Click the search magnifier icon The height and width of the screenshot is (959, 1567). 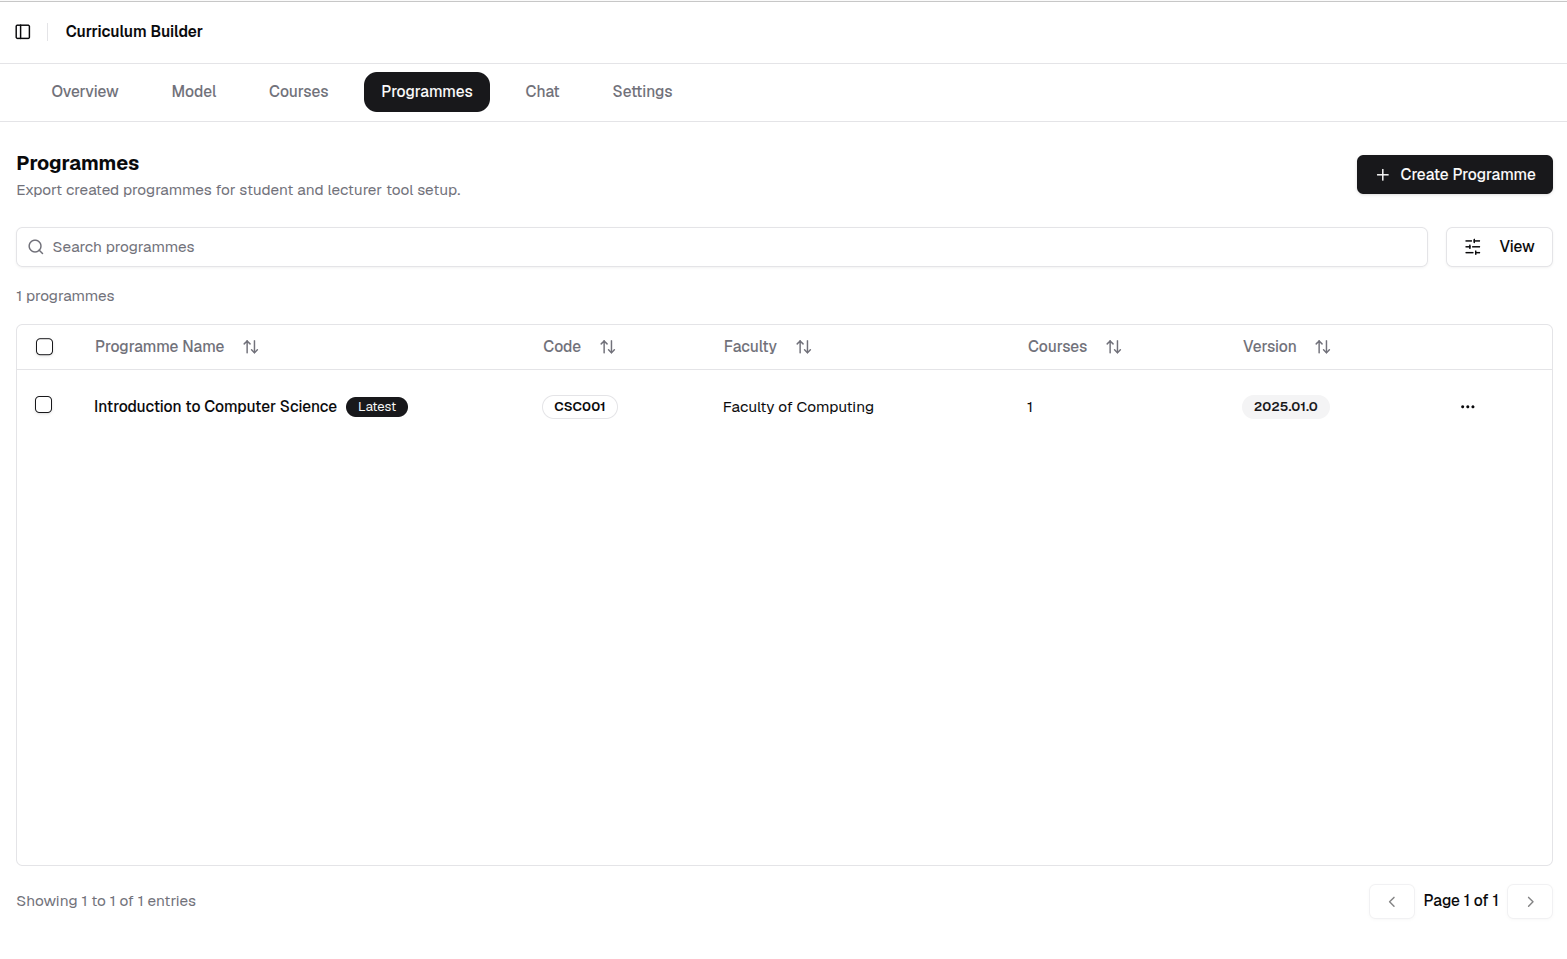coord(36,247)
